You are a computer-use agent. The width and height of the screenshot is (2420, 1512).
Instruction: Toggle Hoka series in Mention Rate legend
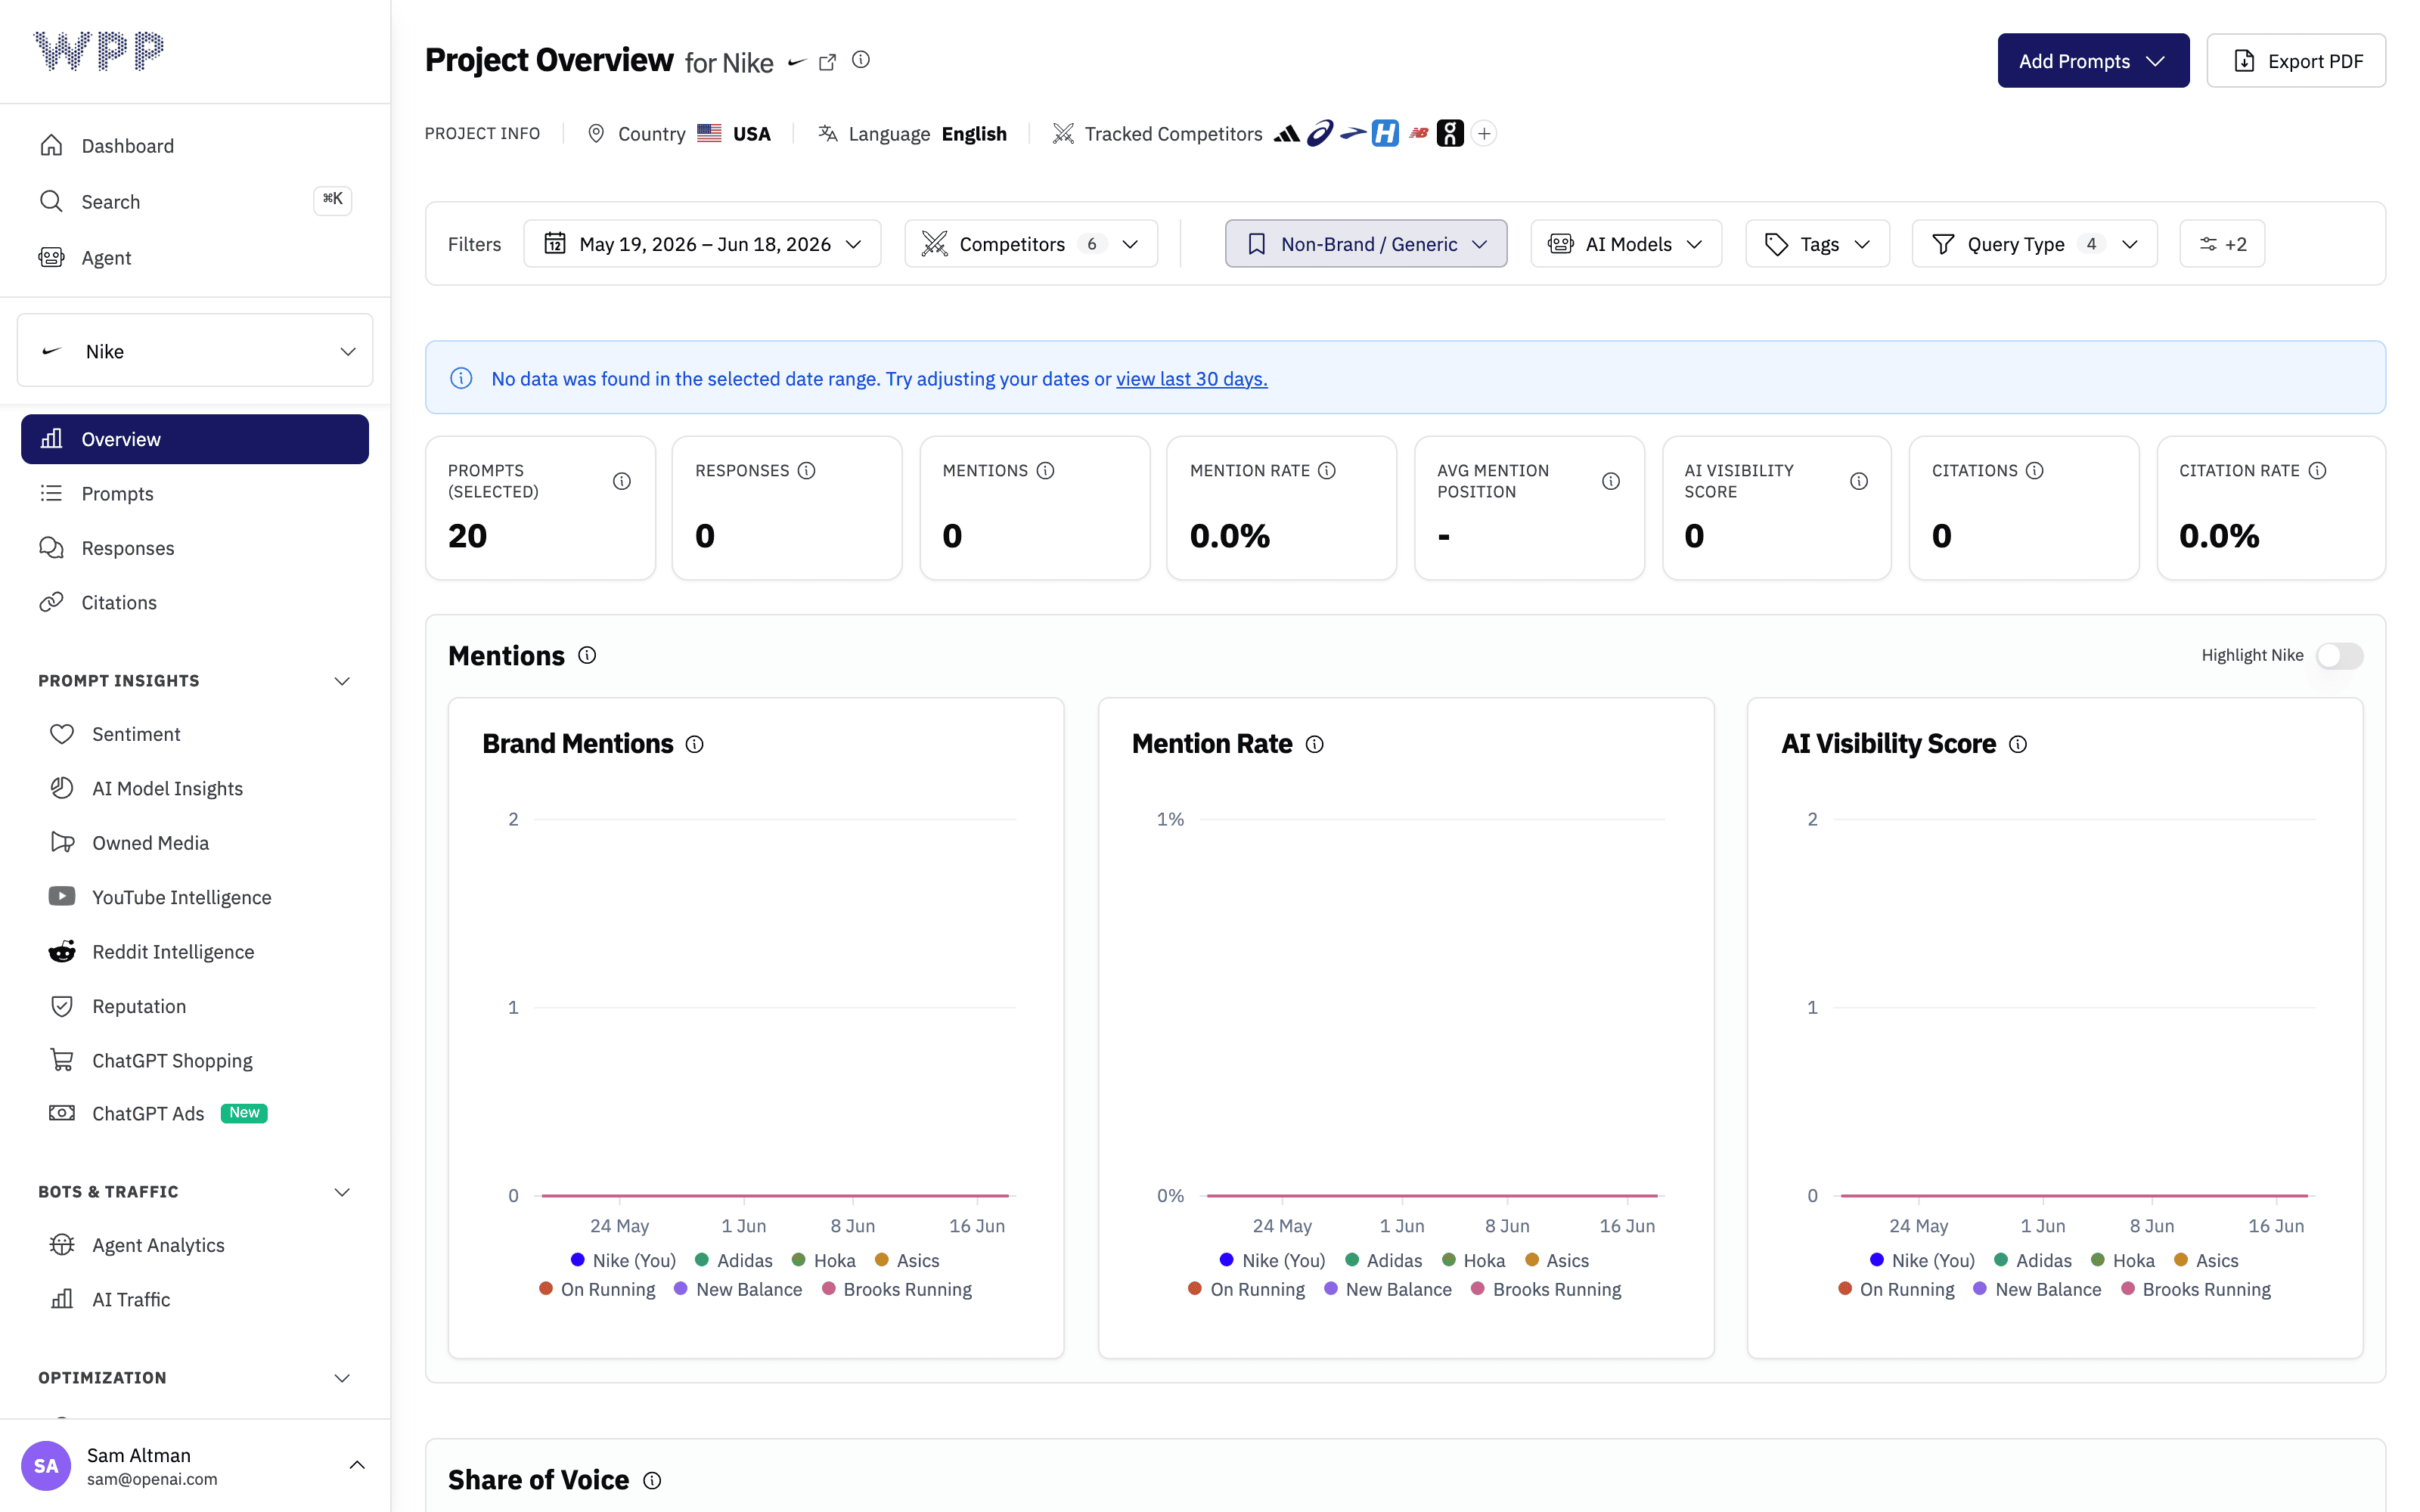pyautogui.click(x=1473, y=1260)
